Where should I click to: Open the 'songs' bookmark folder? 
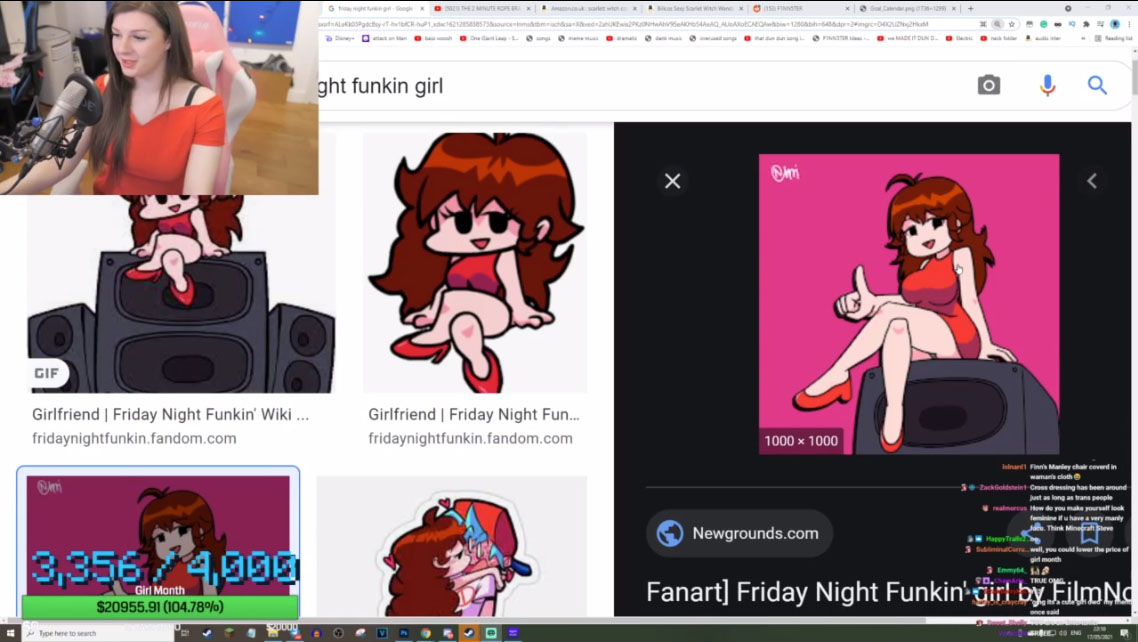click(x=539, y=38)
